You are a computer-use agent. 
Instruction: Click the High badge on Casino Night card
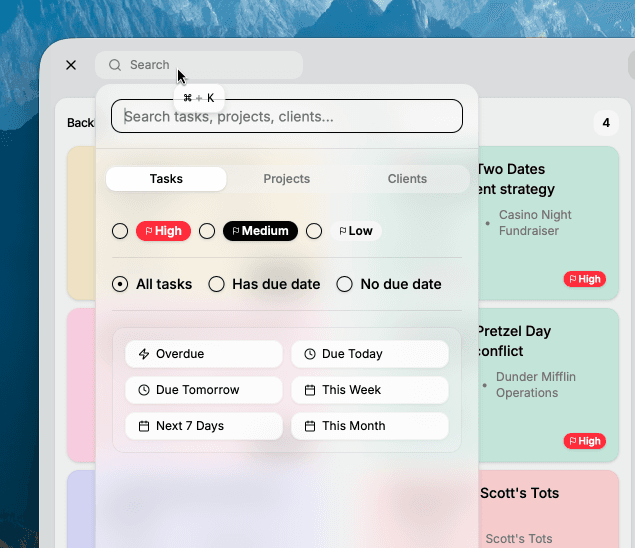[x=585, y=279]
